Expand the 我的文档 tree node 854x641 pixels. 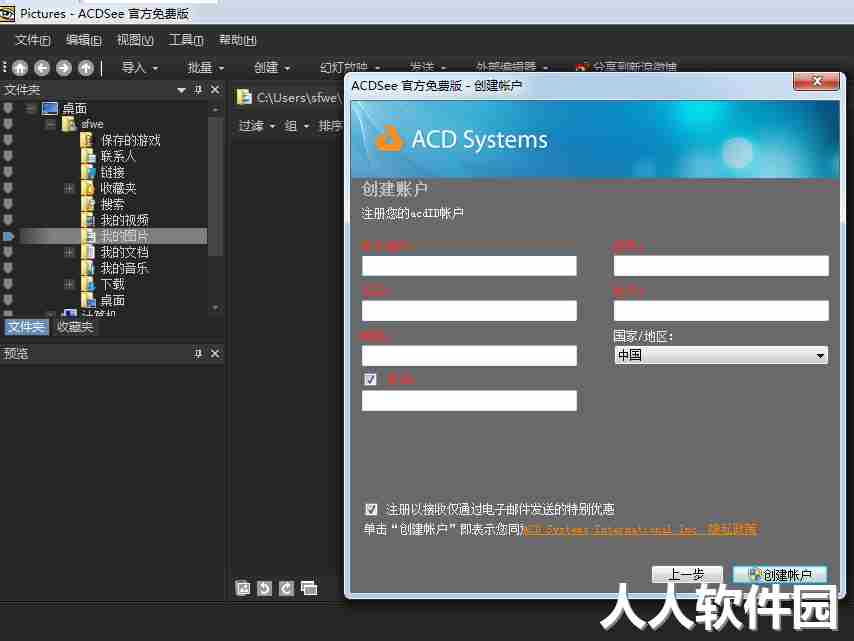point(69,252)
